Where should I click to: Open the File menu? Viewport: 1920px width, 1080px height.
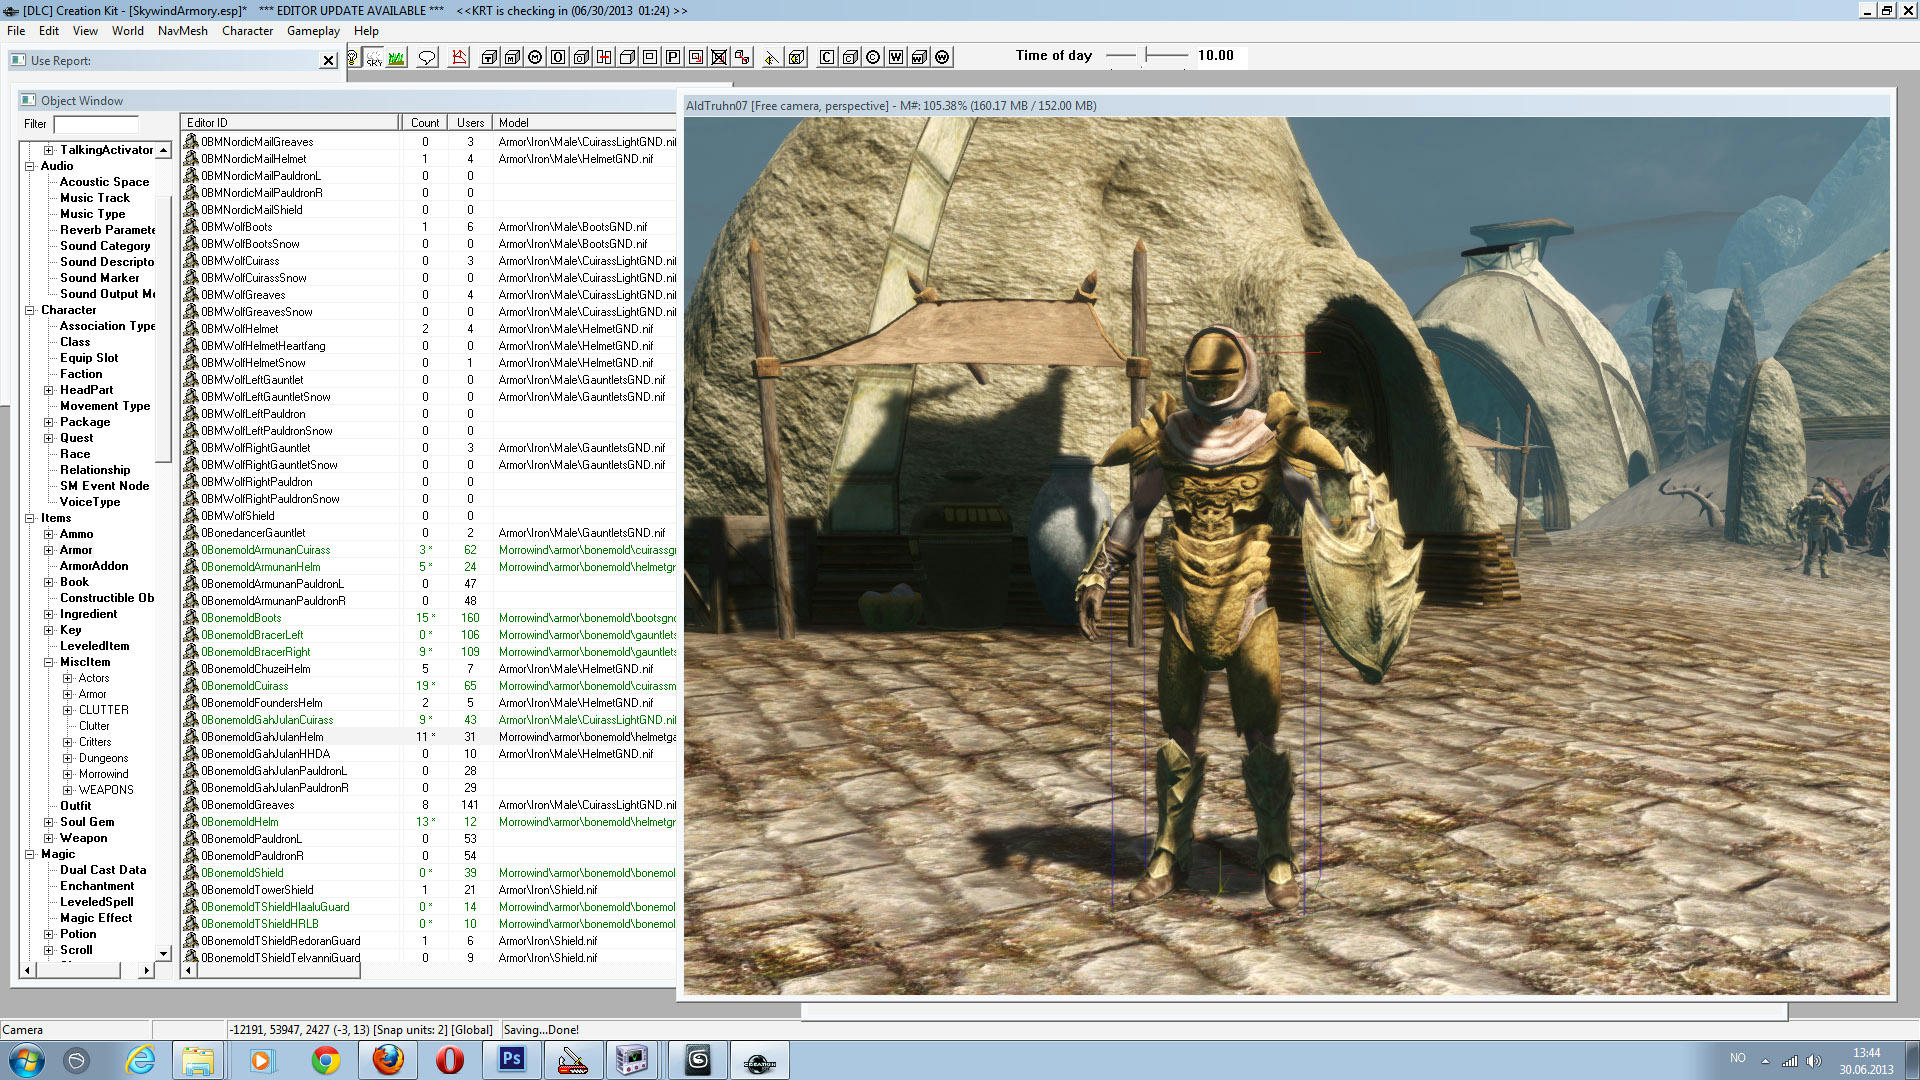coord(16,31)
